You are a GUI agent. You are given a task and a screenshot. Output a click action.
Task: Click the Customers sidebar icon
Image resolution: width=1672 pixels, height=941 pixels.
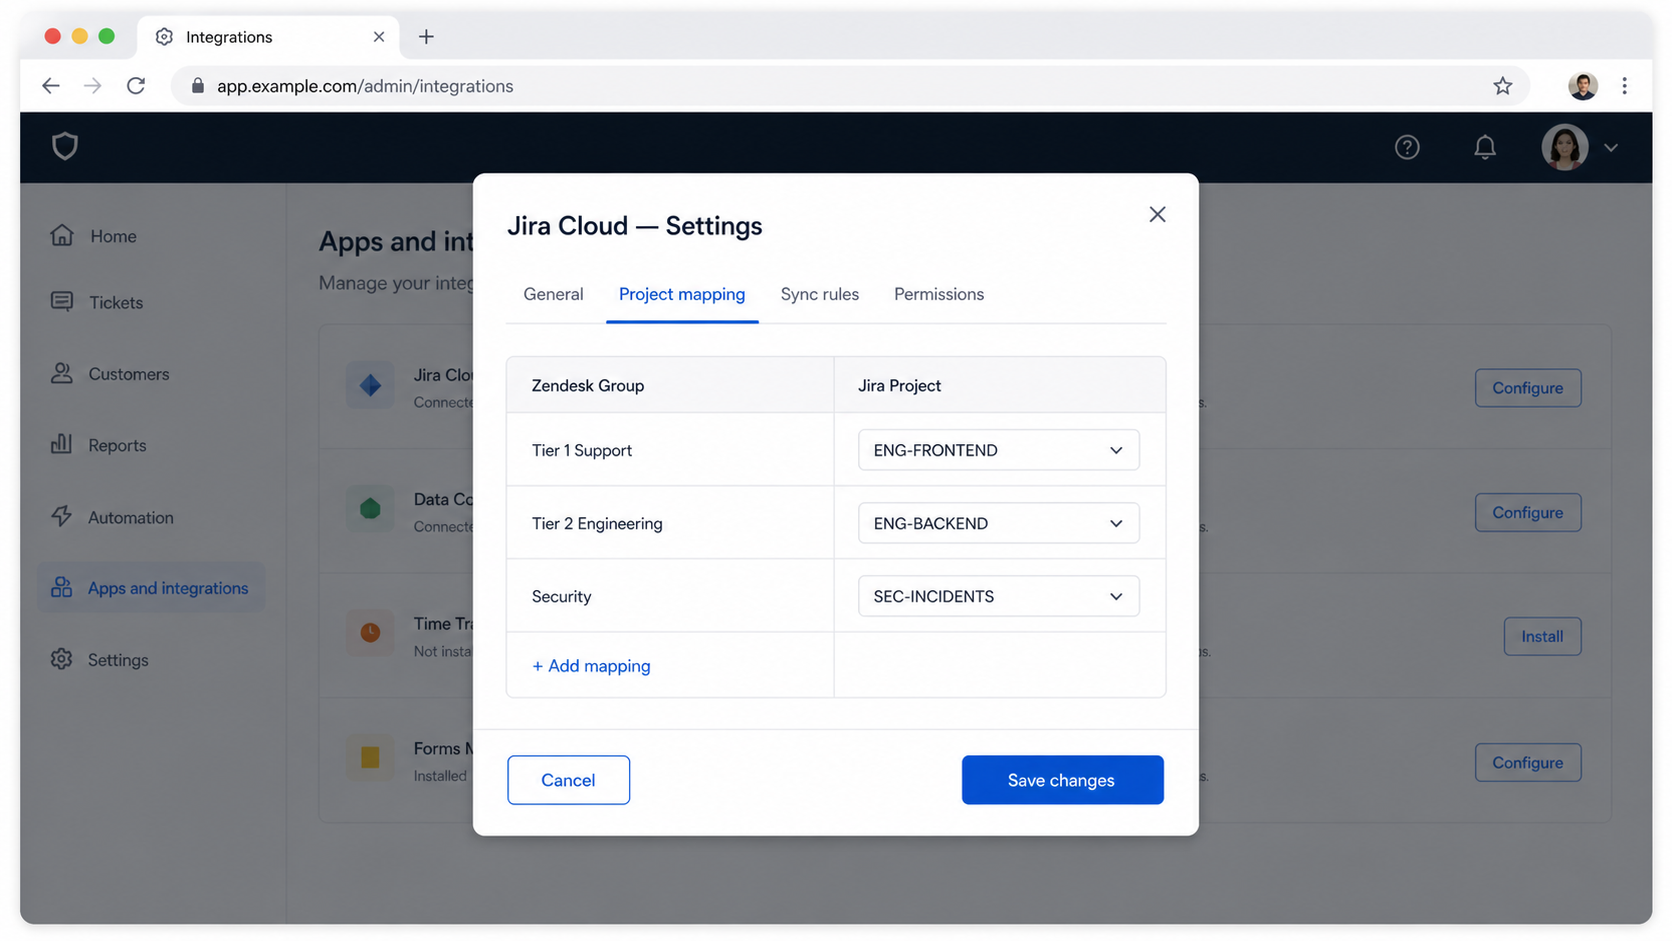pos(62,373)
